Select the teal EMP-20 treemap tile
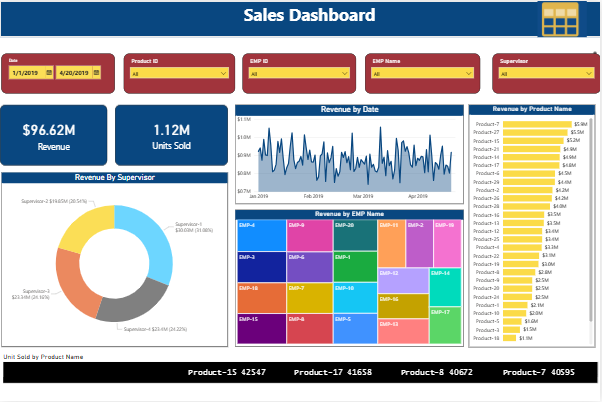This screenshot has height=402, width=602. [355, 235]
